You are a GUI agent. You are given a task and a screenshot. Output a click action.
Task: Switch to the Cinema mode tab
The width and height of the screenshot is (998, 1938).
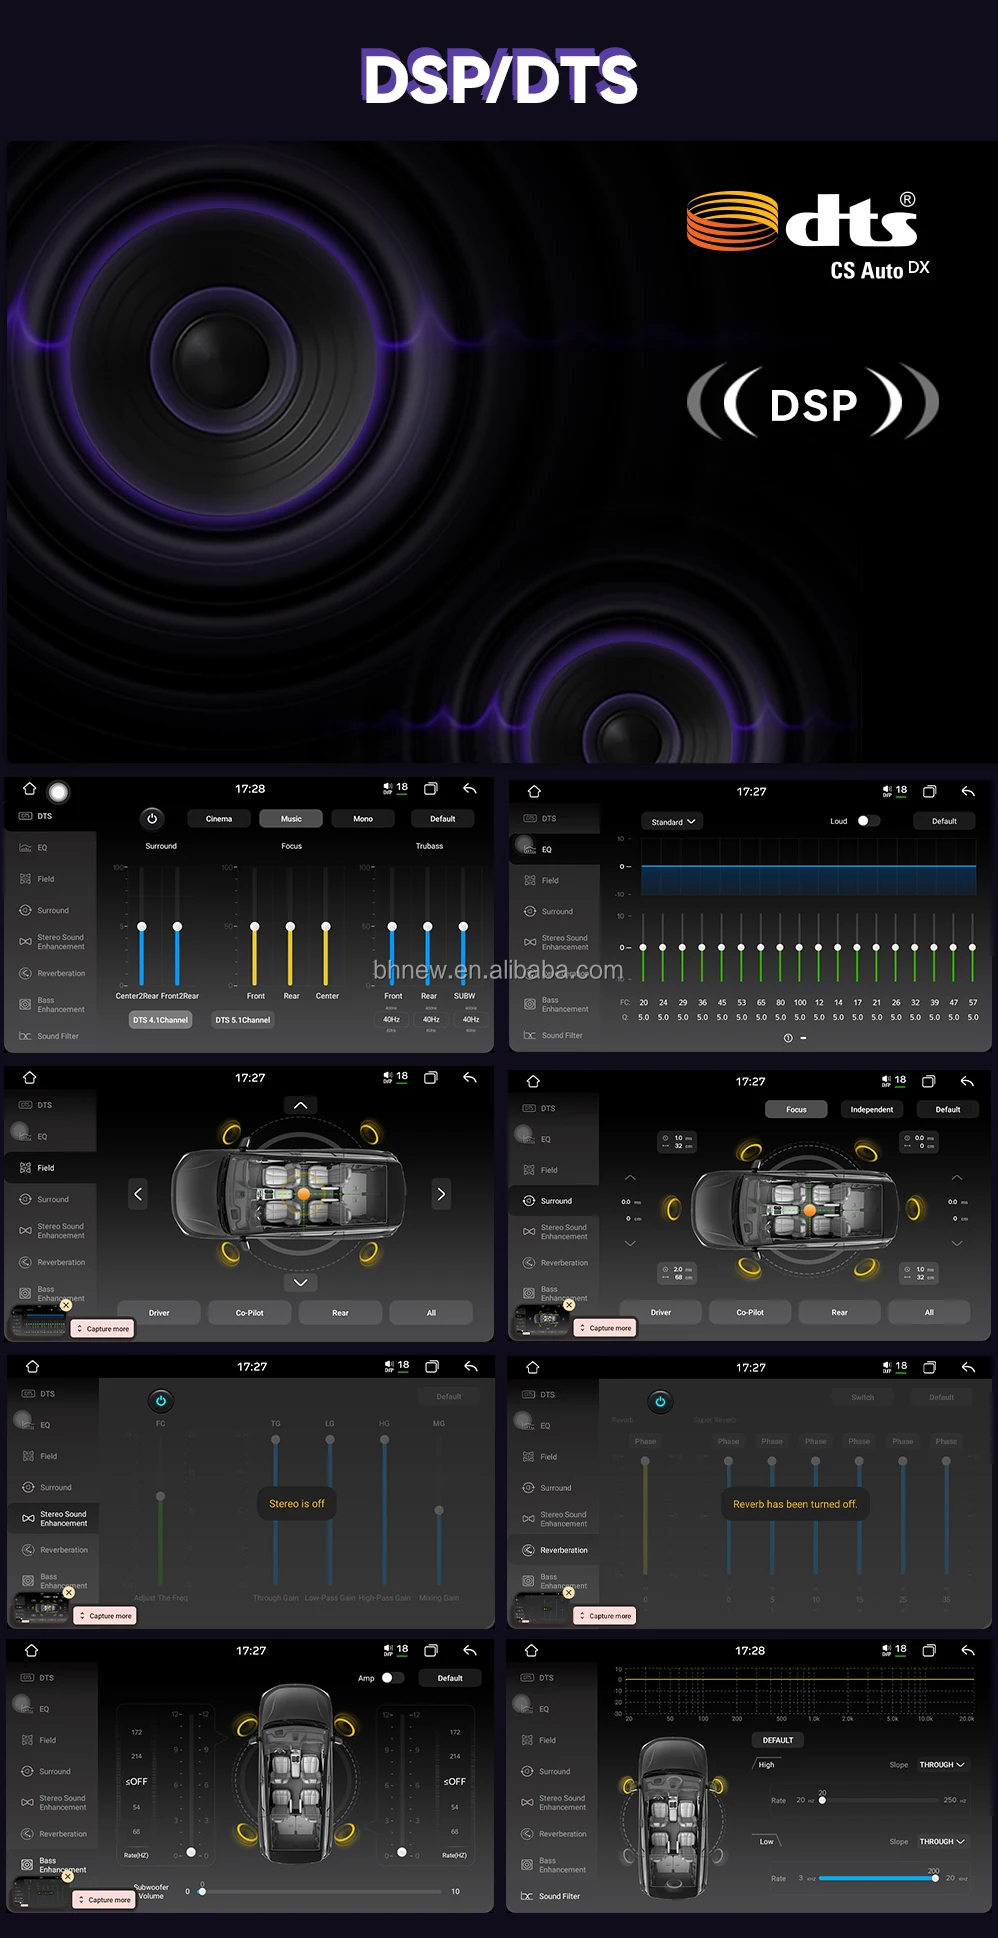(x=219, y=819)
